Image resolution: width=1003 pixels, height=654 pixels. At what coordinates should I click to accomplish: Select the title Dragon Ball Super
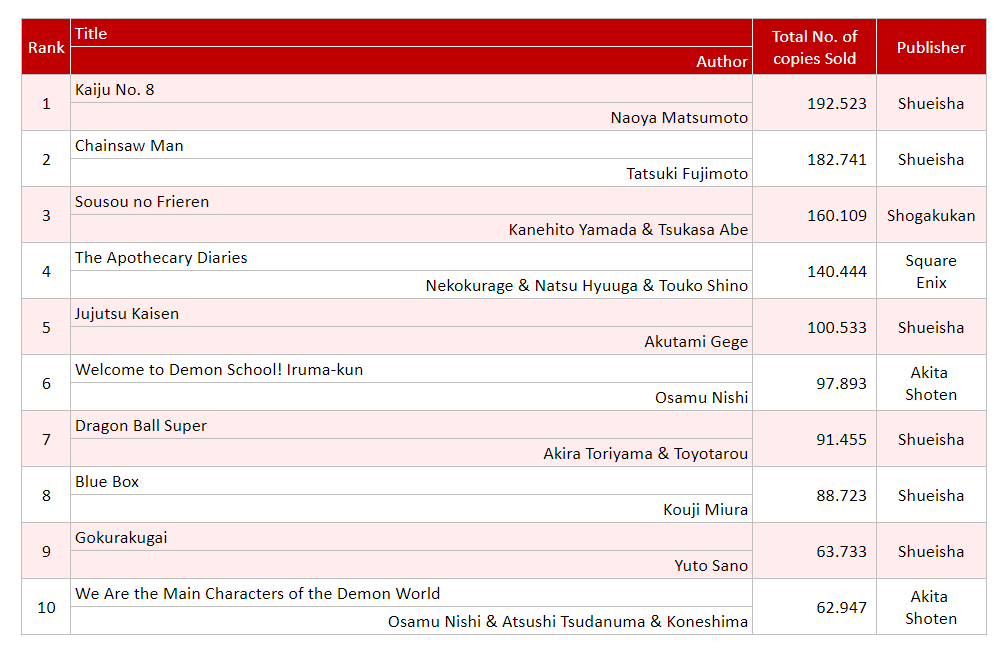point(141,426)
